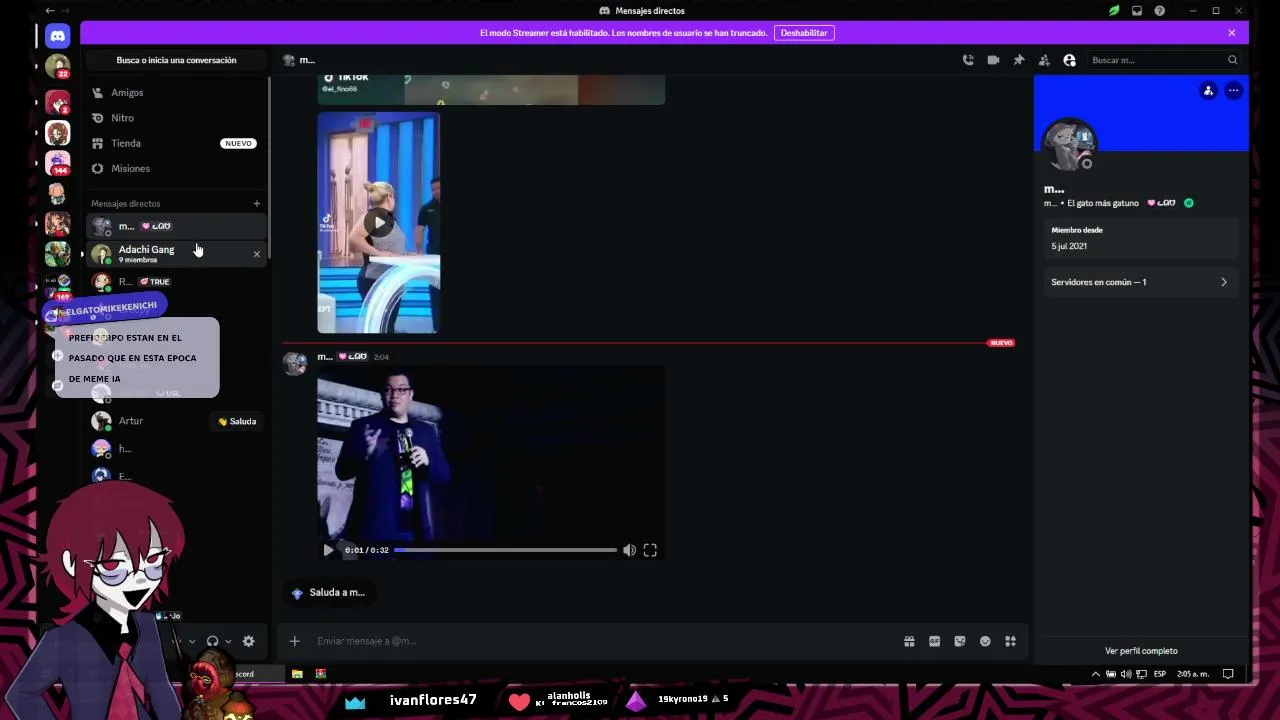Open Nitro page
This screenshot has width=1280, height=720.
click(176, 118)
